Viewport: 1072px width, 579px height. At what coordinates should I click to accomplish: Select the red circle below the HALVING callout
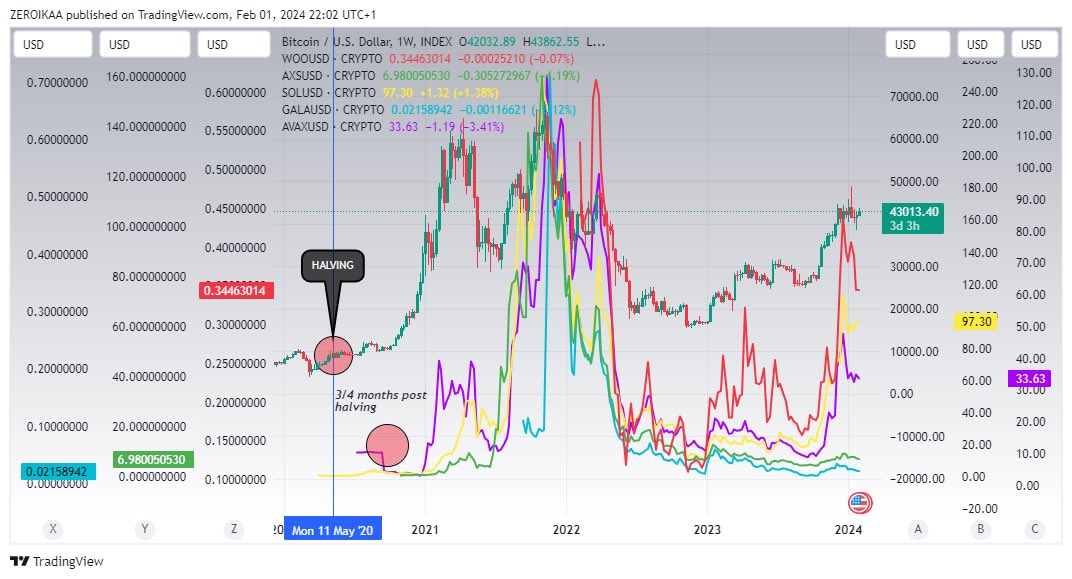(333, 355)
